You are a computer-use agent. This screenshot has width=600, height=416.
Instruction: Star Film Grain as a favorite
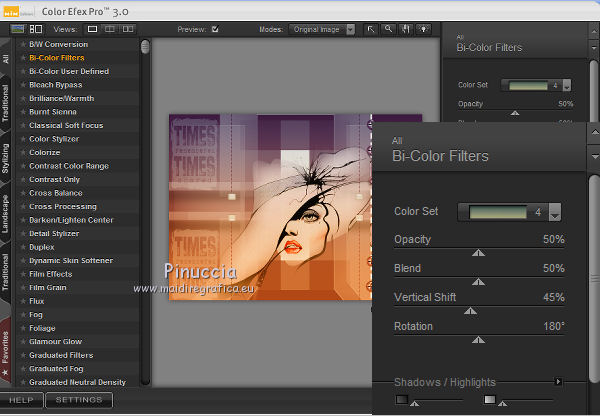coord(23,287)
